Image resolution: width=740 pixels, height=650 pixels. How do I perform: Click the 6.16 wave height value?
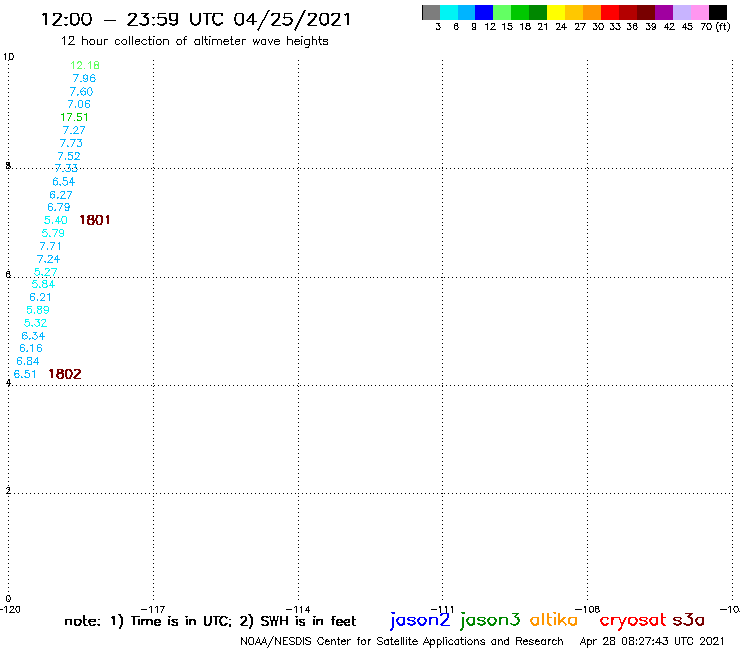click(x=31, y=348)
